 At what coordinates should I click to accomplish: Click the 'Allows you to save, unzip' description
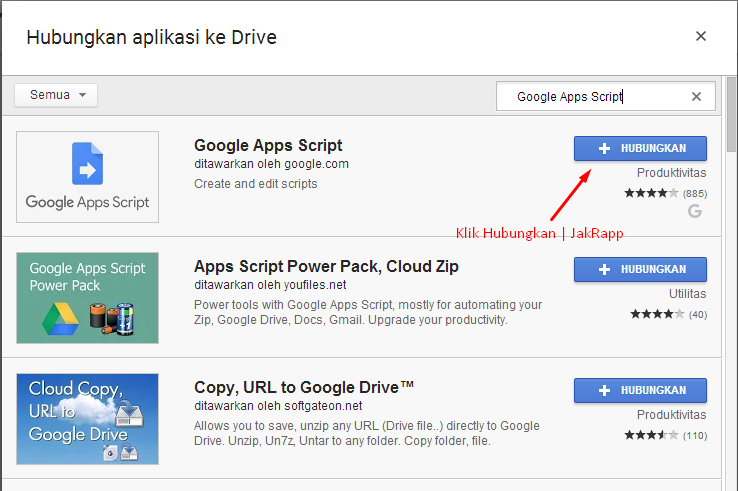pos(367,433)
